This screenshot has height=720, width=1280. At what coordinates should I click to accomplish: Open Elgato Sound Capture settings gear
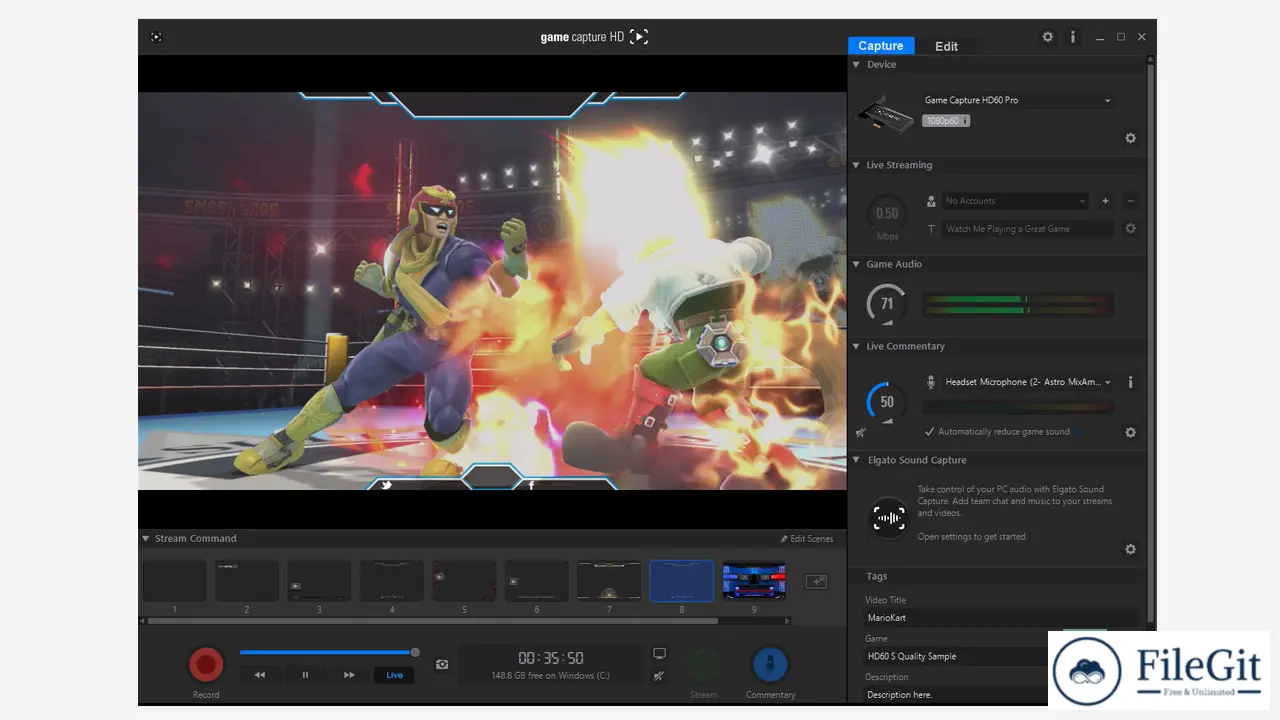(x=1131, y=550)
